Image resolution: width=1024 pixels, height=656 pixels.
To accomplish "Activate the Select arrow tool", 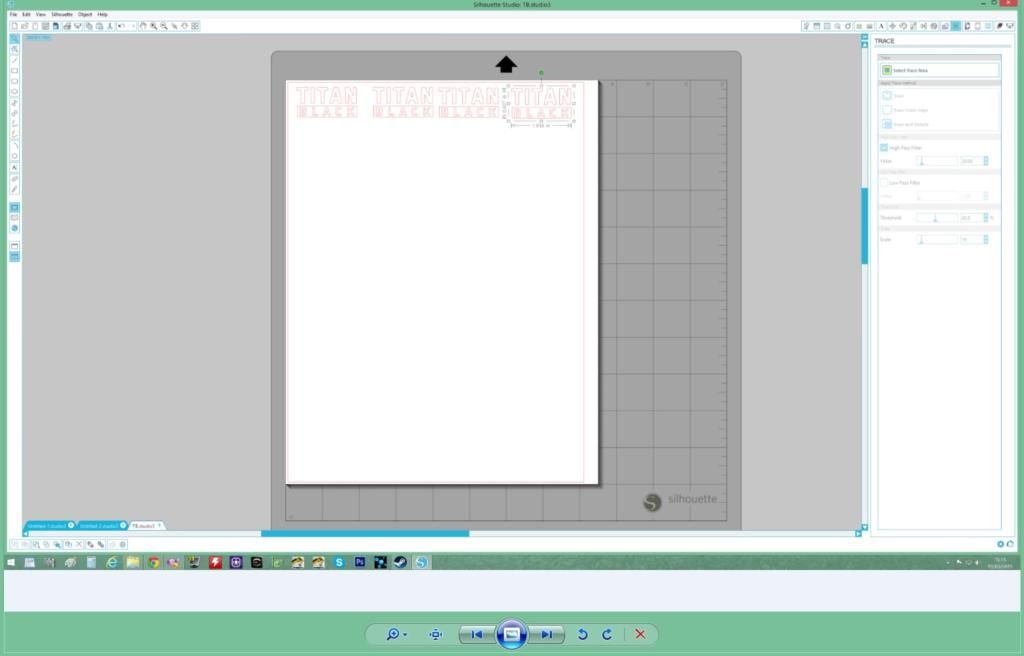I will 14,39.
